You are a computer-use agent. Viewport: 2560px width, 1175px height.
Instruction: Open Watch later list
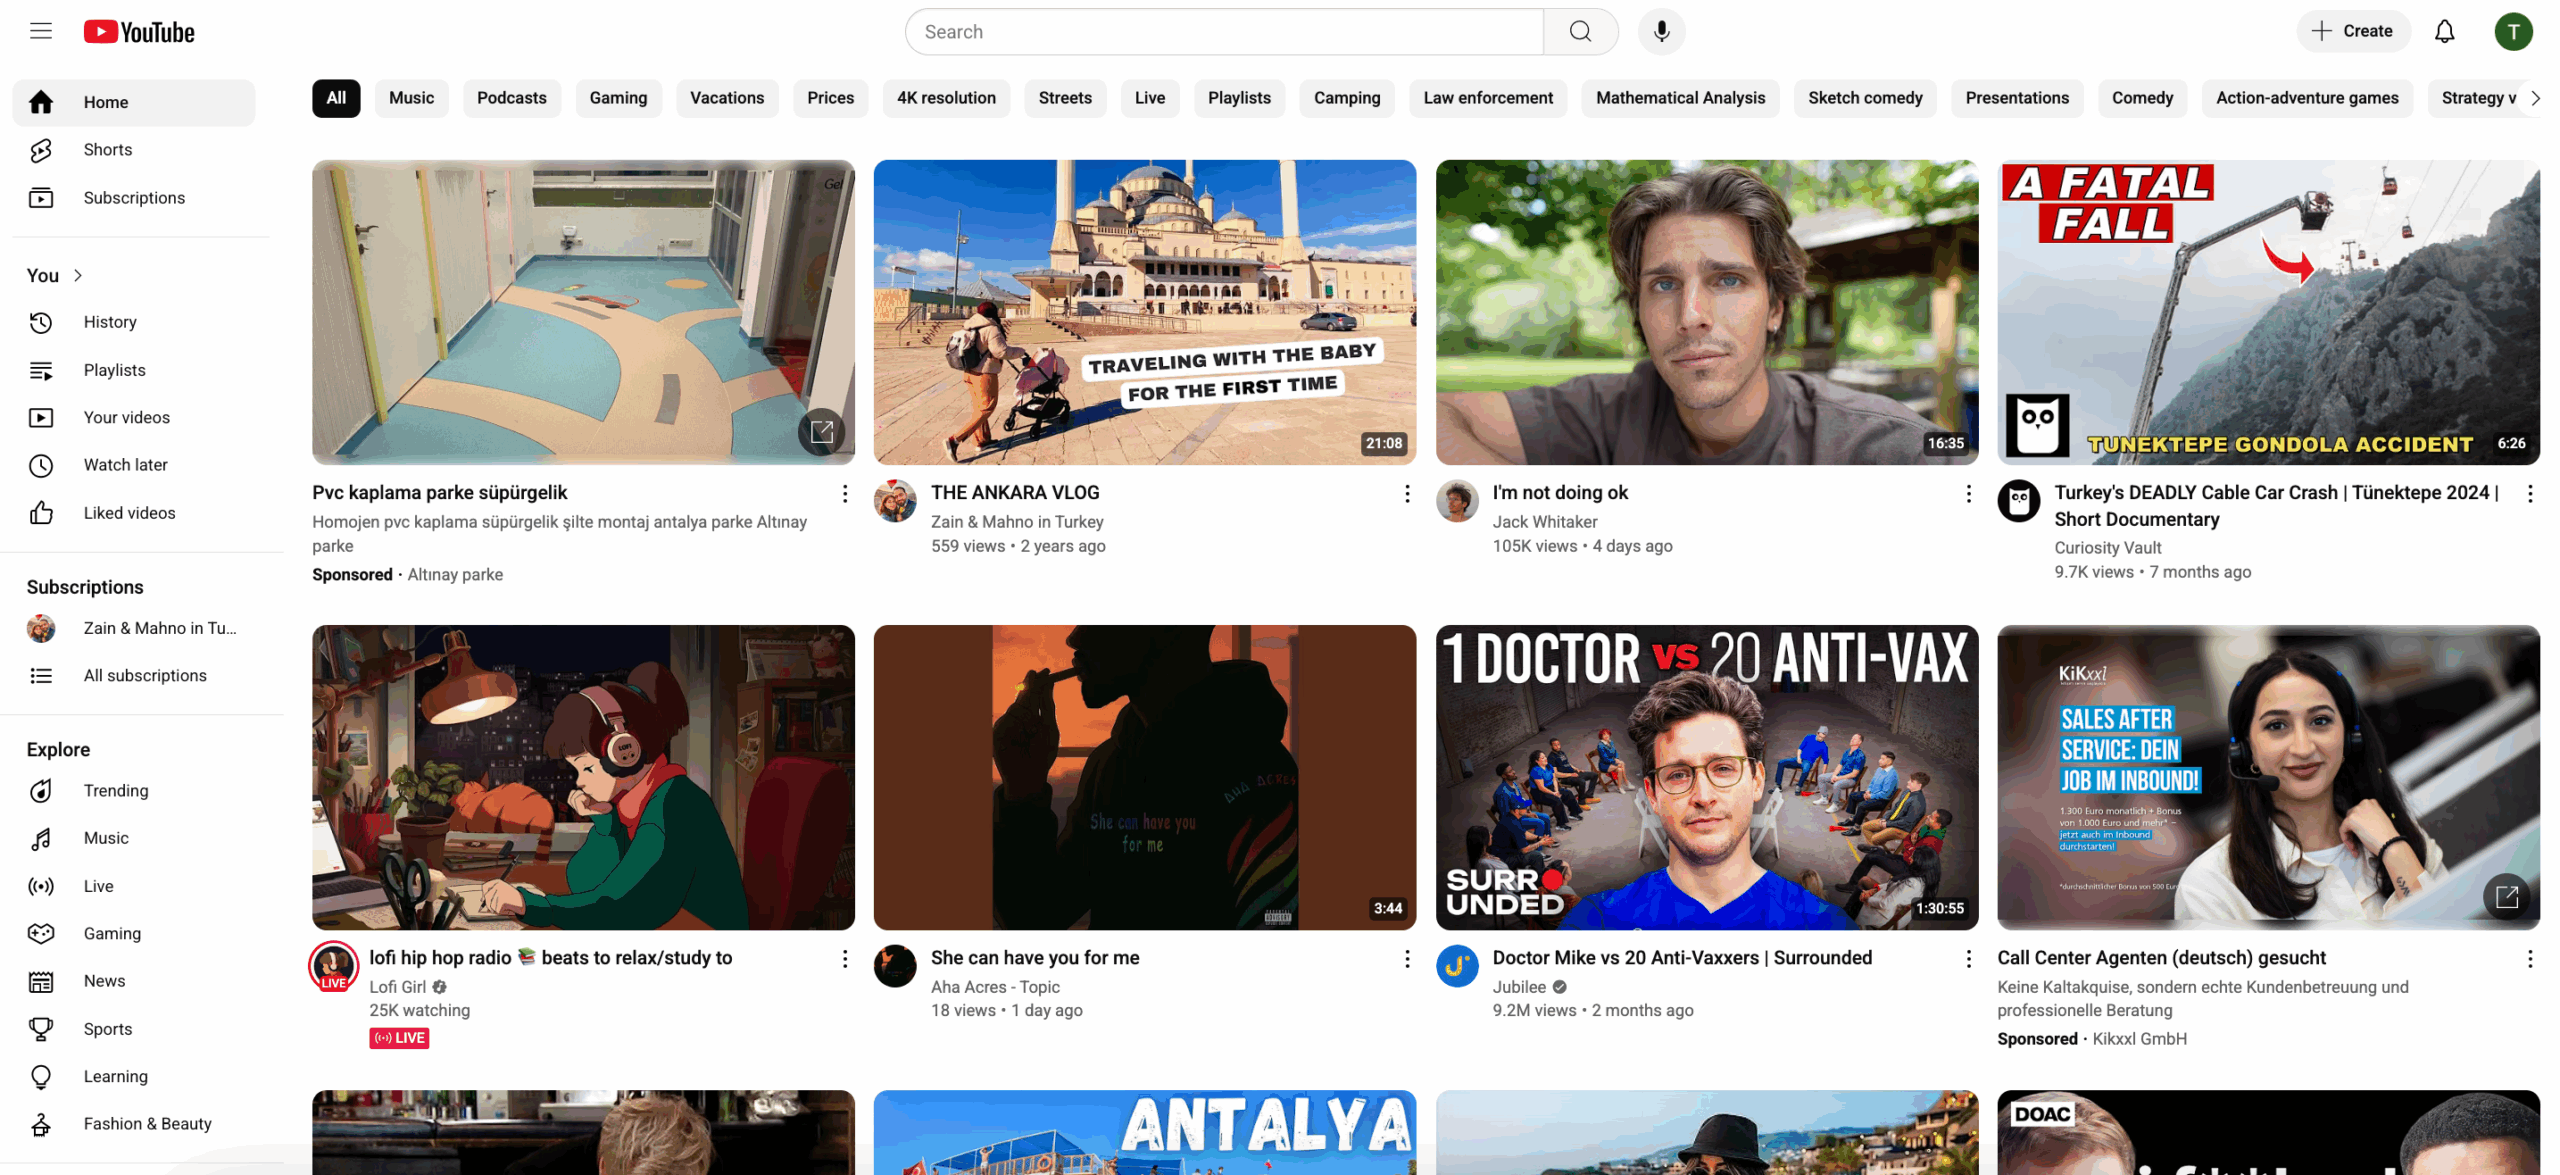pyautogui.click(x=134, y=465)
